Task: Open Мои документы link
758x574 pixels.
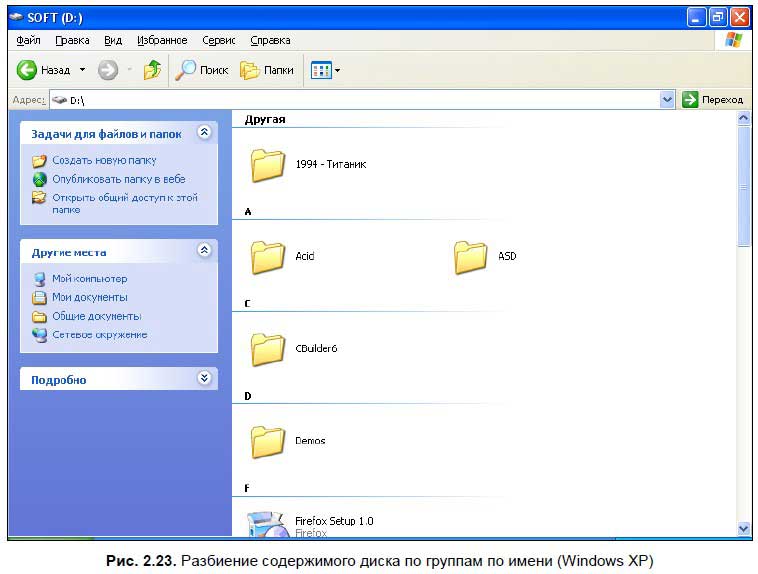Action: (90, 297)
